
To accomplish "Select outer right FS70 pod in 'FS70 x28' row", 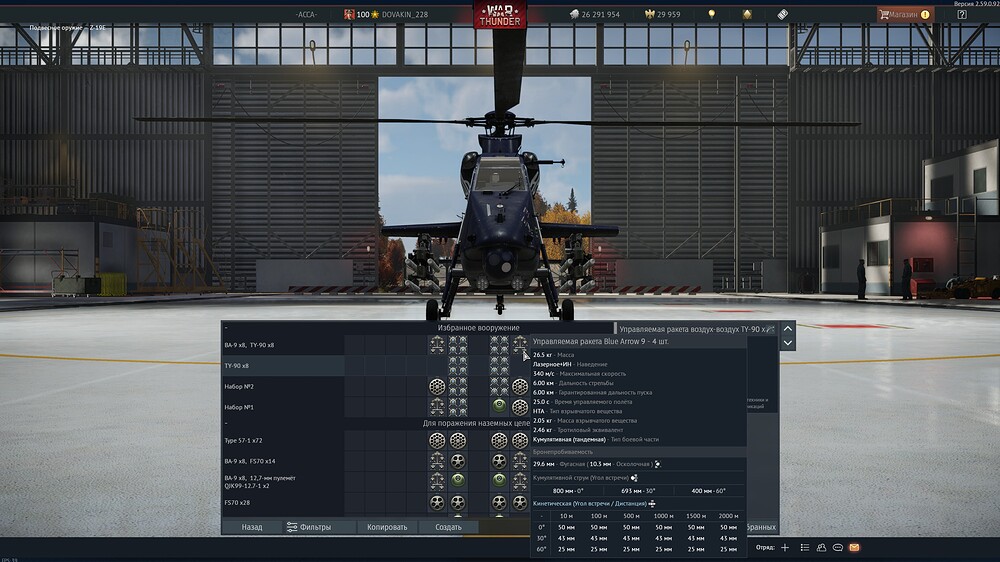I will 520,503.
